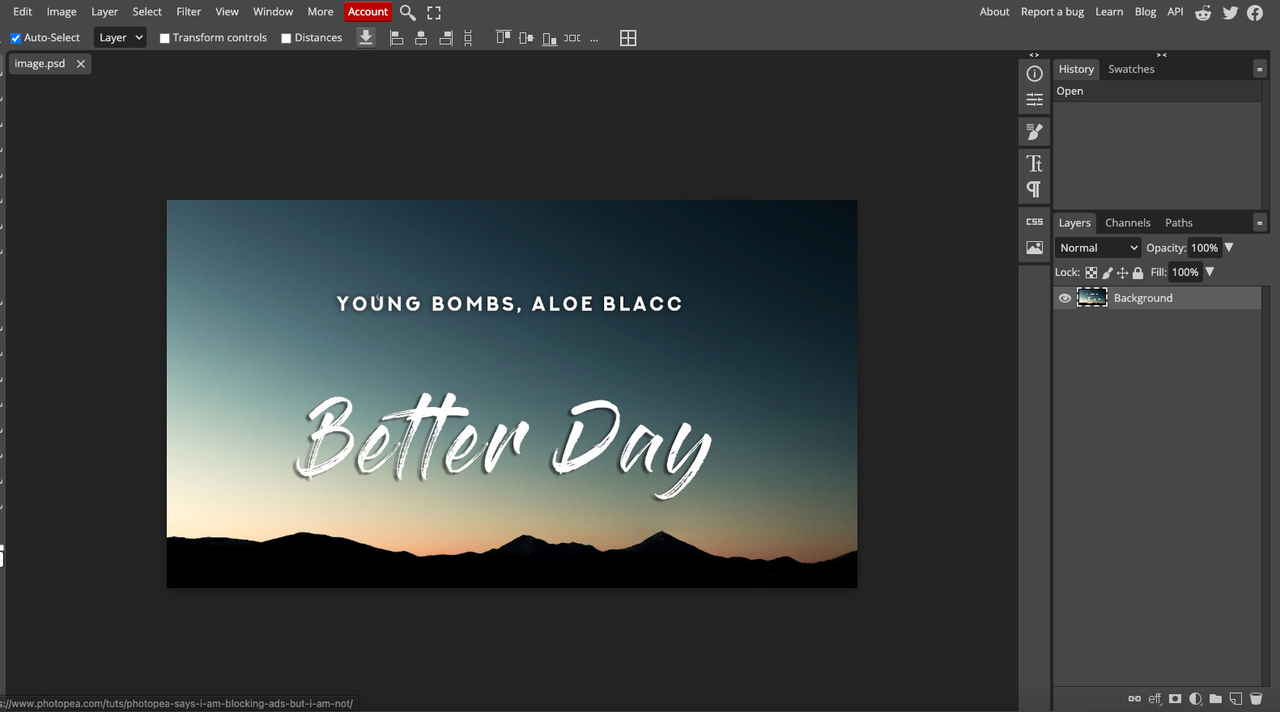This screenshot has height=712, width=1280.
Task: Open the Normal blend mode dropdown
Action: [x=1098, y=247]
